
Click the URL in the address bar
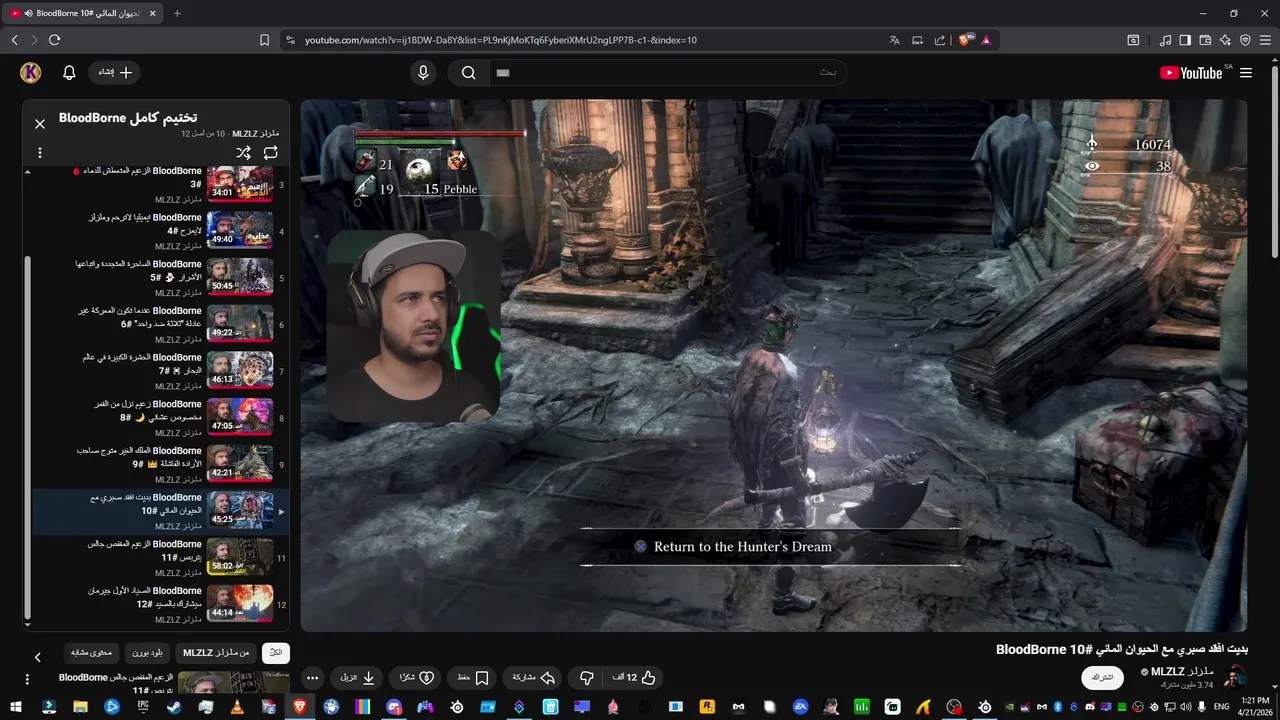(501, 40)
